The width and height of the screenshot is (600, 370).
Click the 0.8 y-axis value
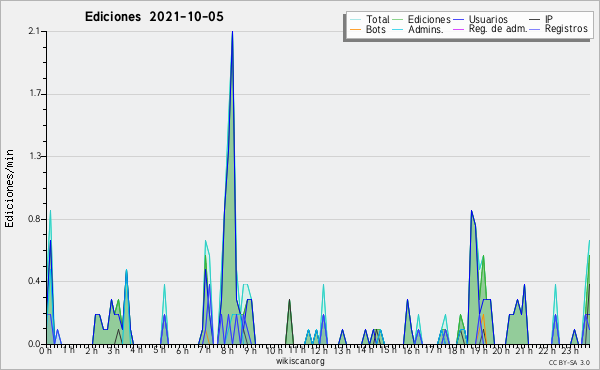34,219
